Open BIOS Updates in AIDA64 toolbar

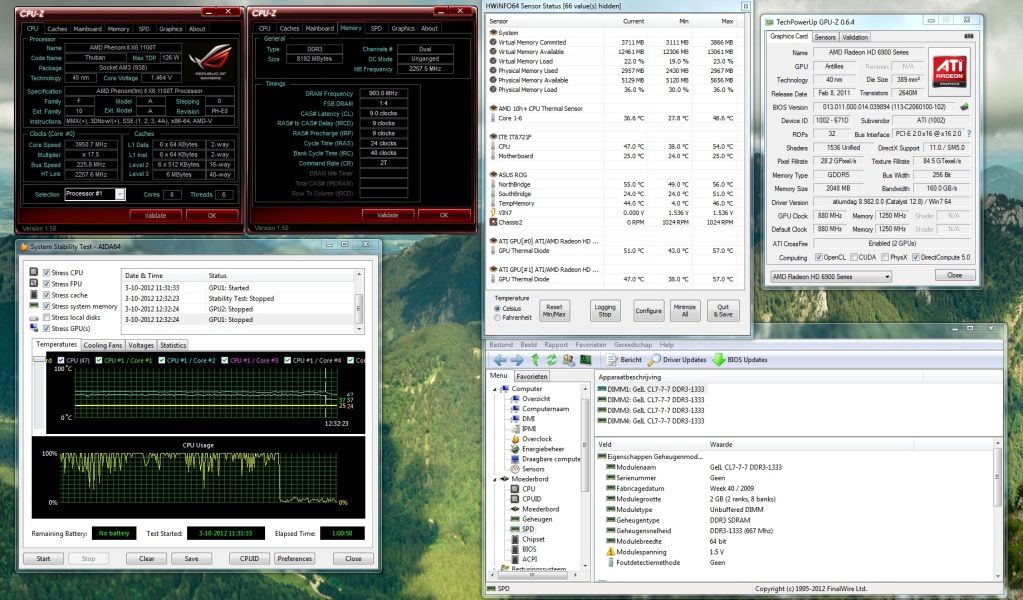[x=740, y=360]
